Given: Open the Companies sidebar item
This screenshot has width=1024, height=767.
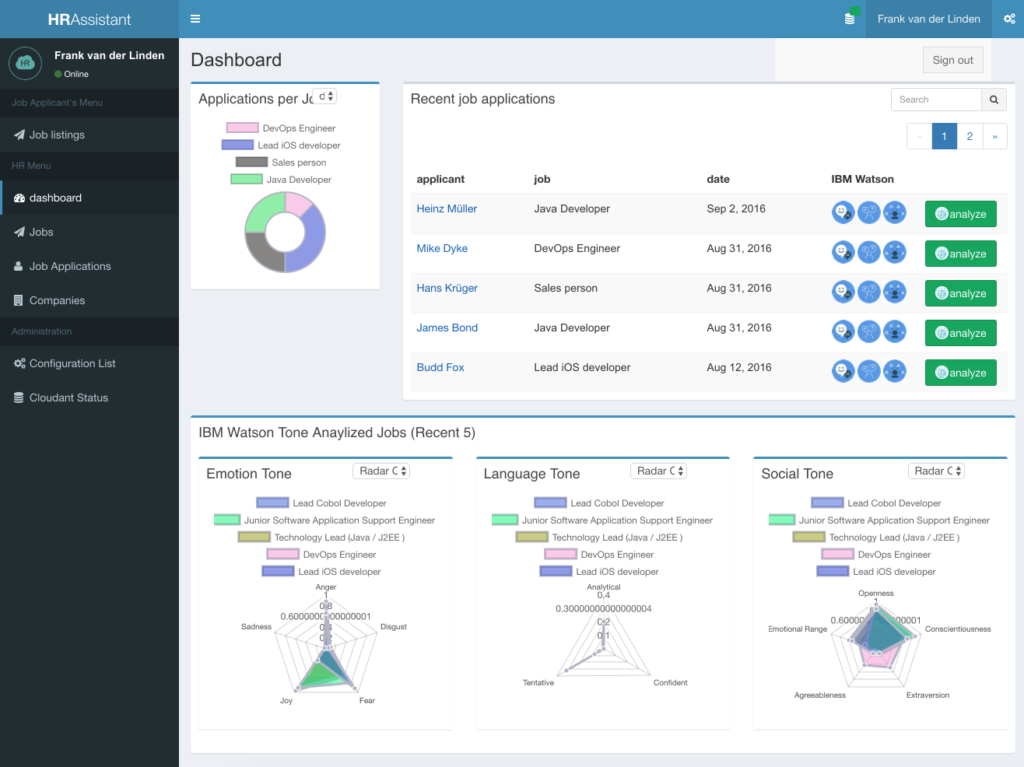Looking at the screenshot, I should [x=89, y=301].
